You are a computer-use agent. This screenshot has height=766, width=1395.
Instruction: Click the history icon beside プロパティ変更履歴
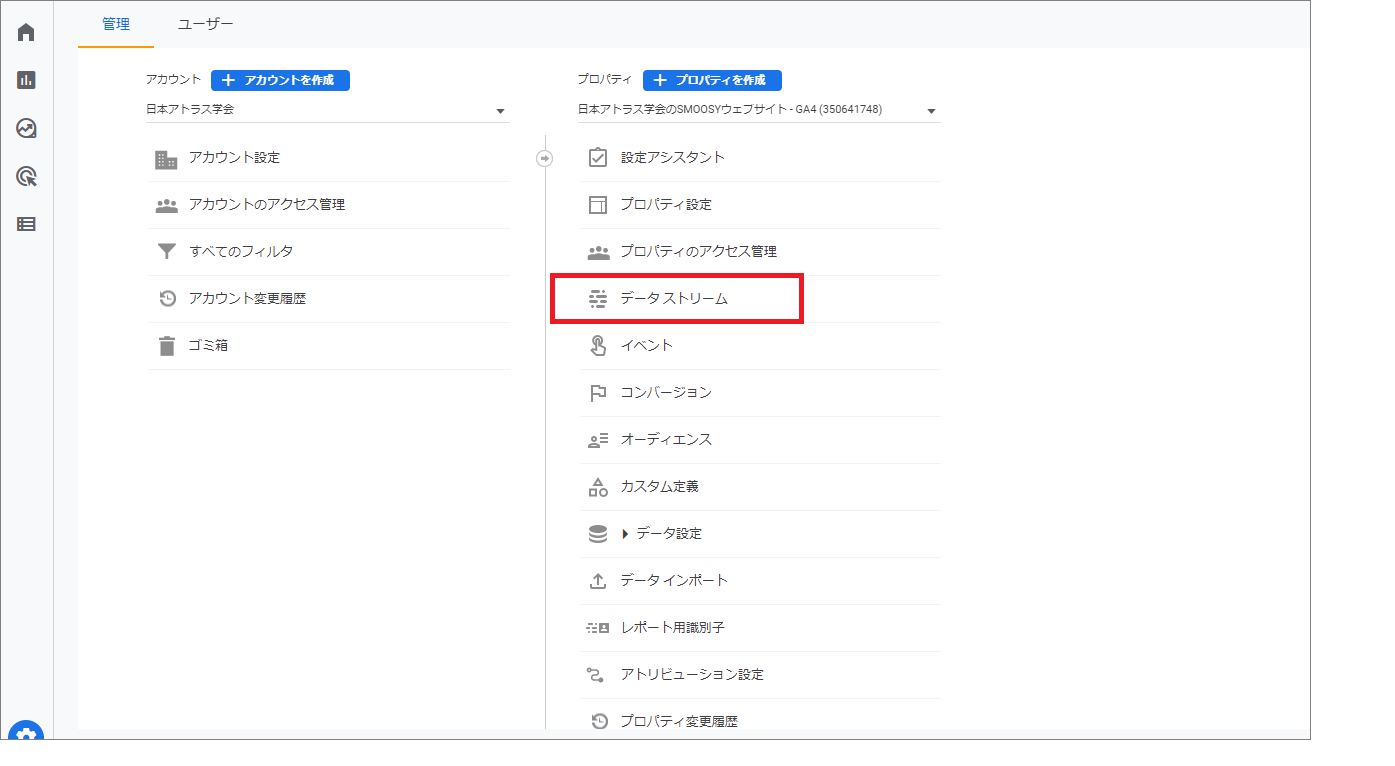pyautogui.click(x=599, y=721)
